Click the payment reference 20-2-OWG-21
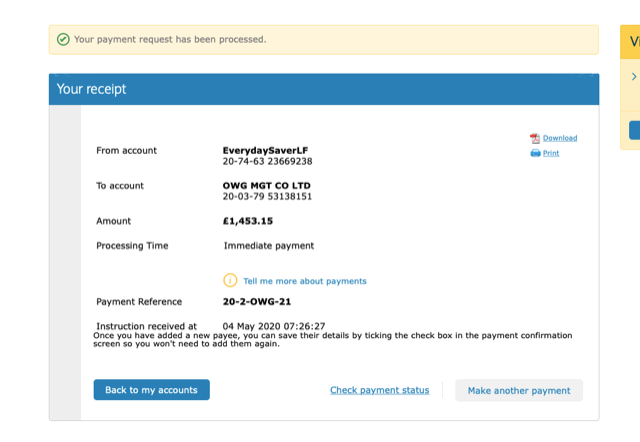The image size is (640, 442). pos(257,302)
